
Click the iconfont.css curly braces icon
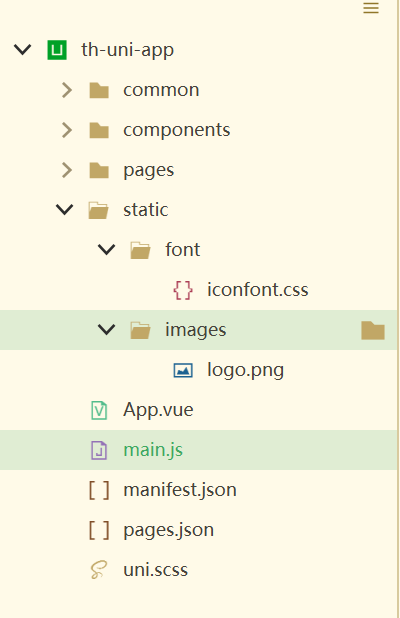183,290
